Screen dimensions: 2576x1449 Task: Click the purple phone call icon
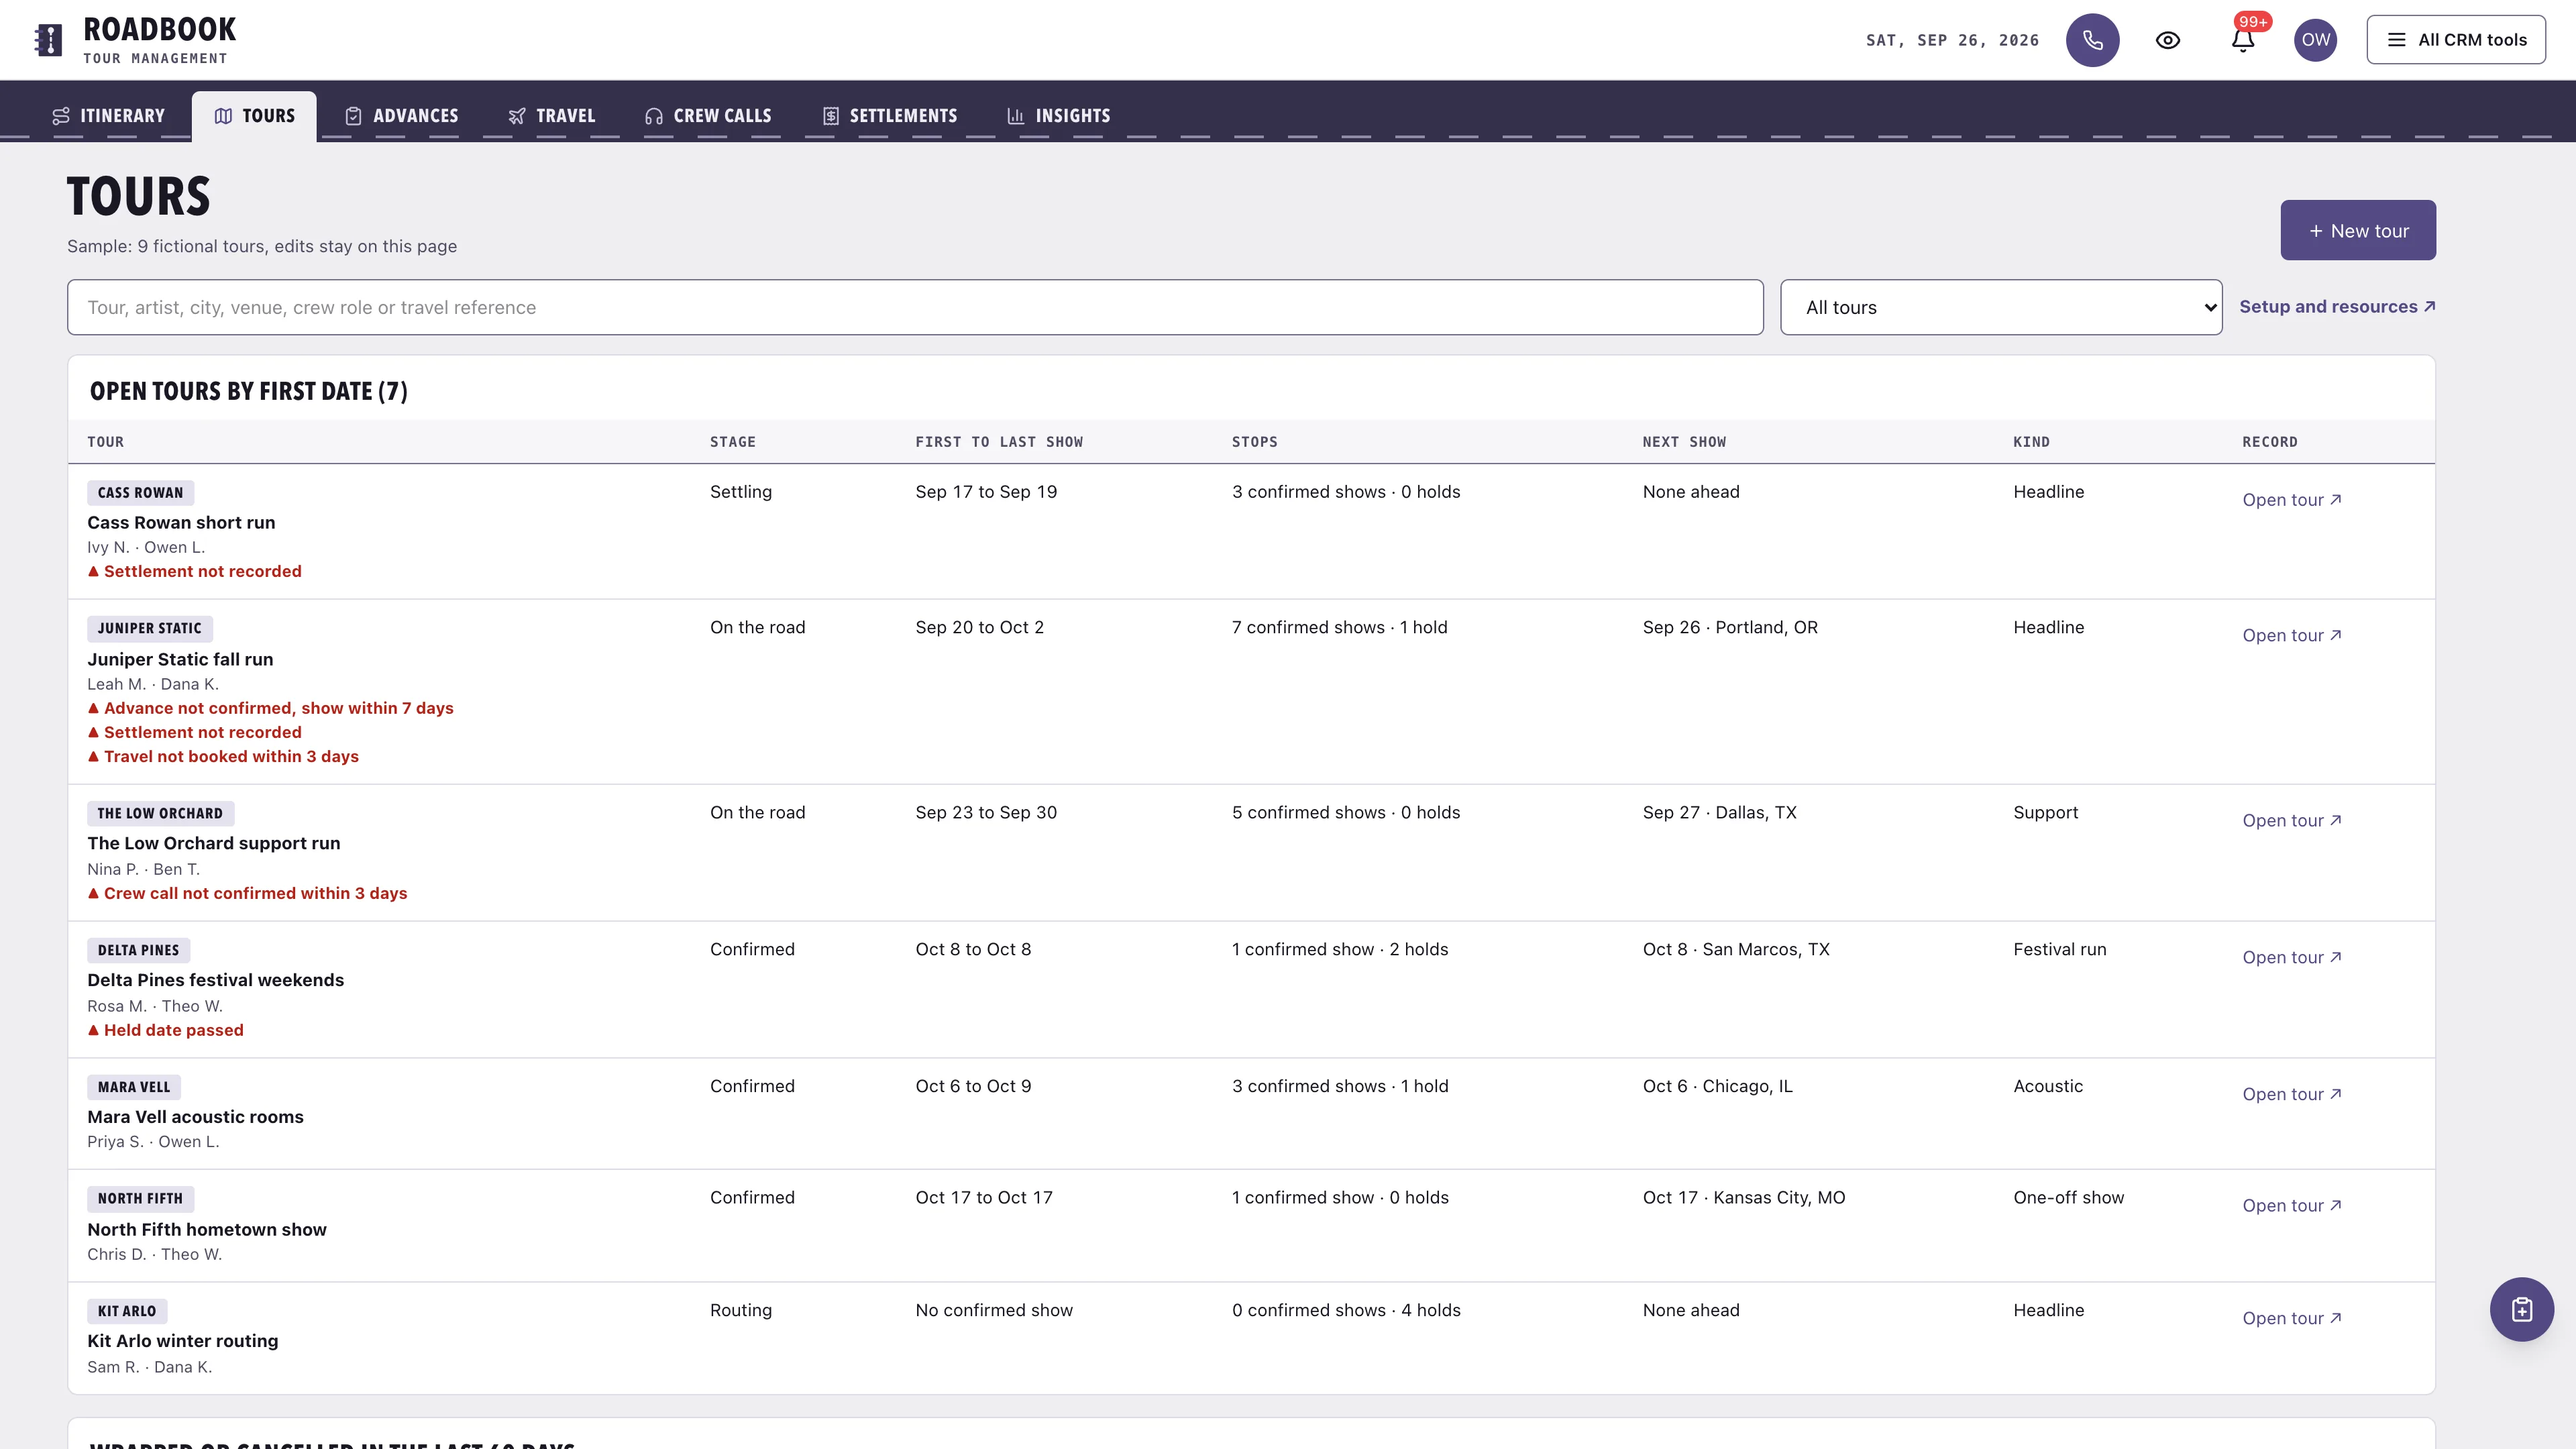(x=2092, y=40)
